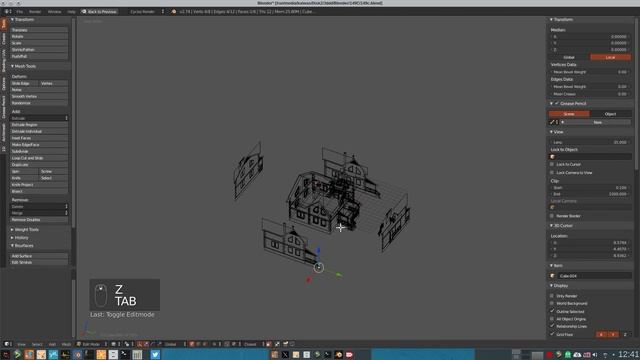Collapse Mesh Tools panel
Screen dimensions: 640x360
click(23, 66)
